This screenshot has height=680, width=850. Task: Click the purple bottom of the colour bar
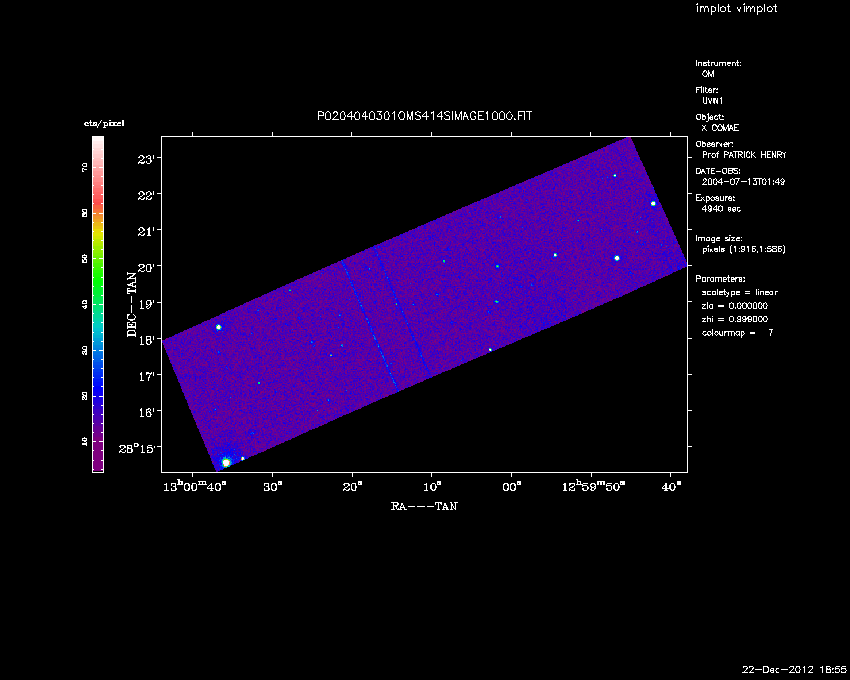[98, 465]
